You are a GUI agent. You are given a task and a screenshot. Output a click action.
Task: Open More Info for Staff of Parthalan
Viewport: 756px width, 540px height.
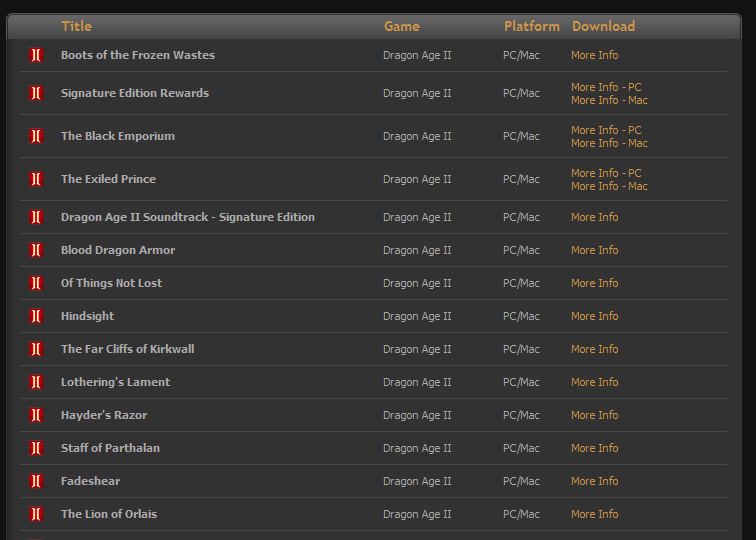click(x=594, y=448)
